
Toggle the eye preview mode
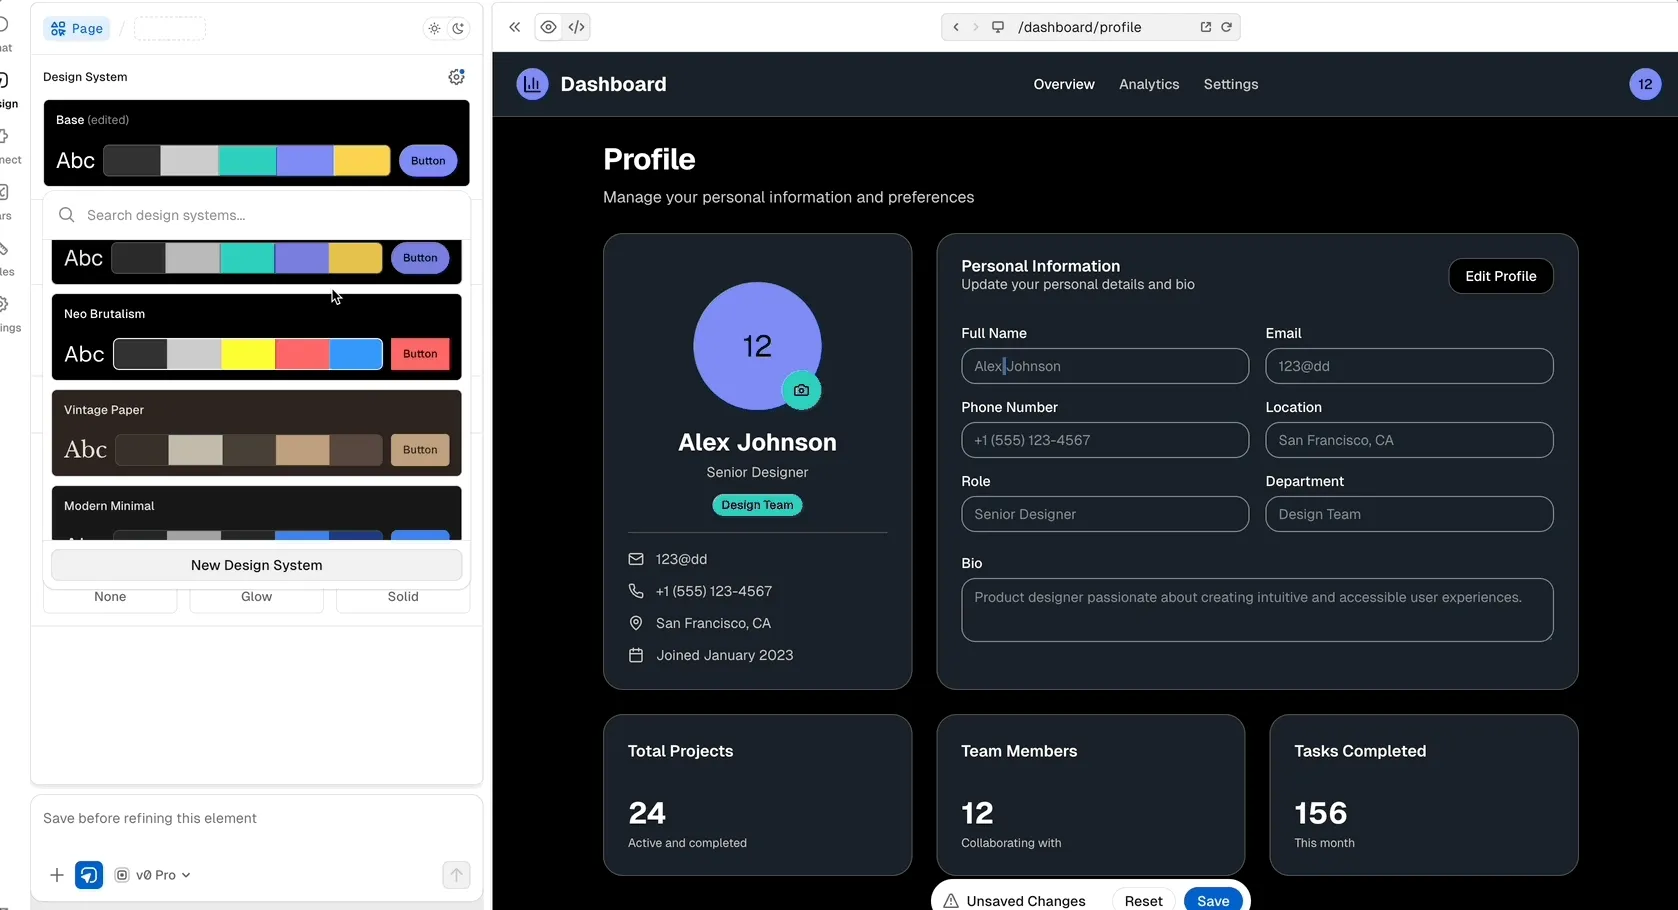pyautogui.click(x=548, y=27)
